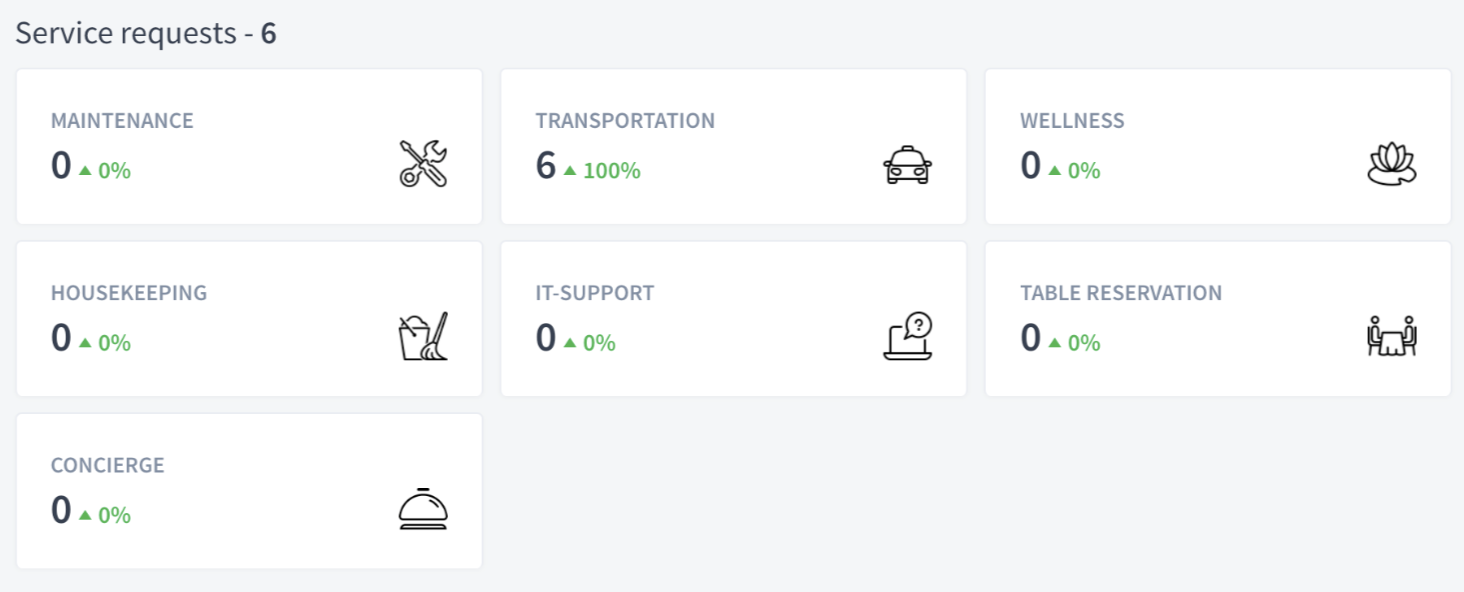1464x592 pixels.
Task: Click the Transportation taxi icon
Action: (908, 164)
